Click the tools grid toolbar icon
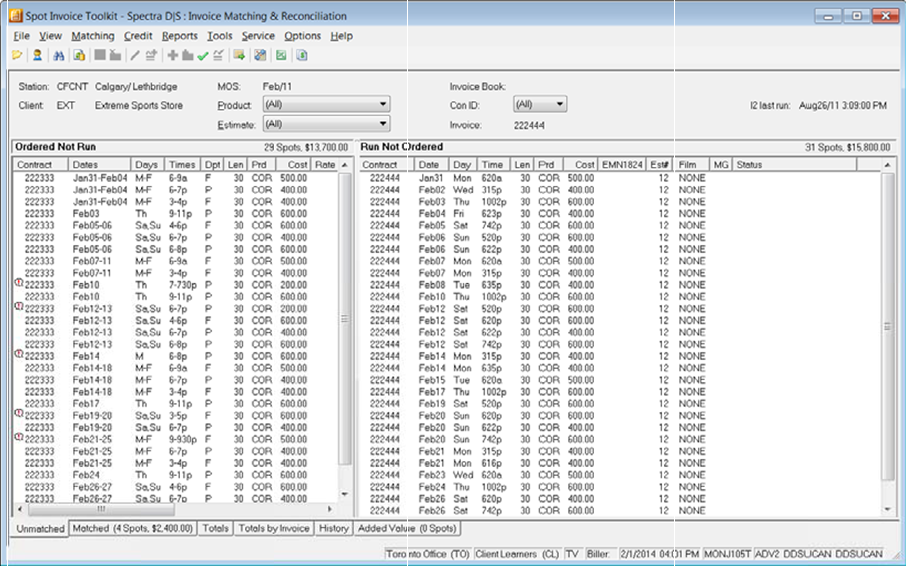Viewport: 906px width, 566px height. [x=260, y=55]
